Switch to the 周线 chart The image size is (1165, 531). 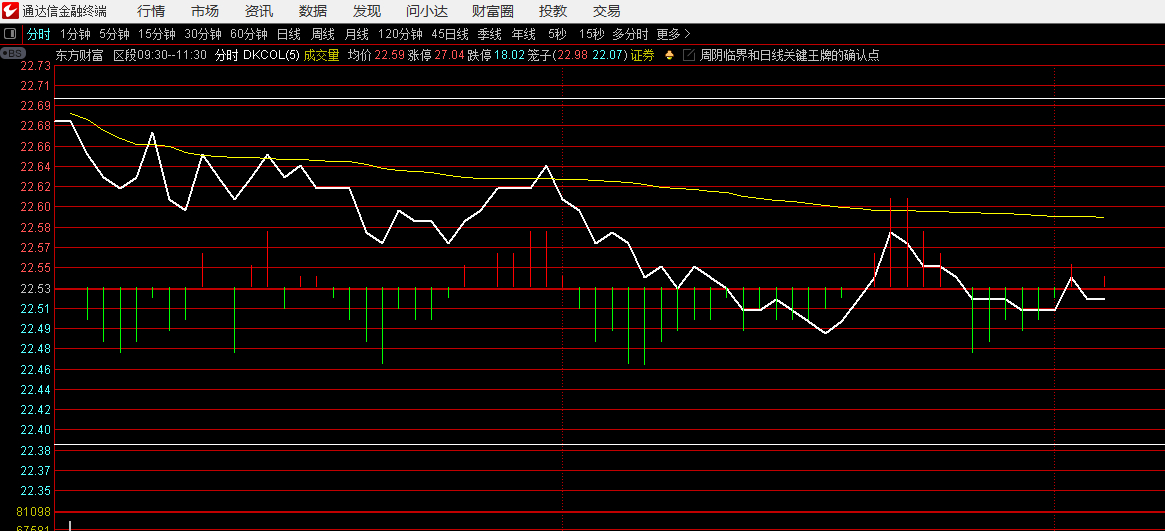(323, 34)
